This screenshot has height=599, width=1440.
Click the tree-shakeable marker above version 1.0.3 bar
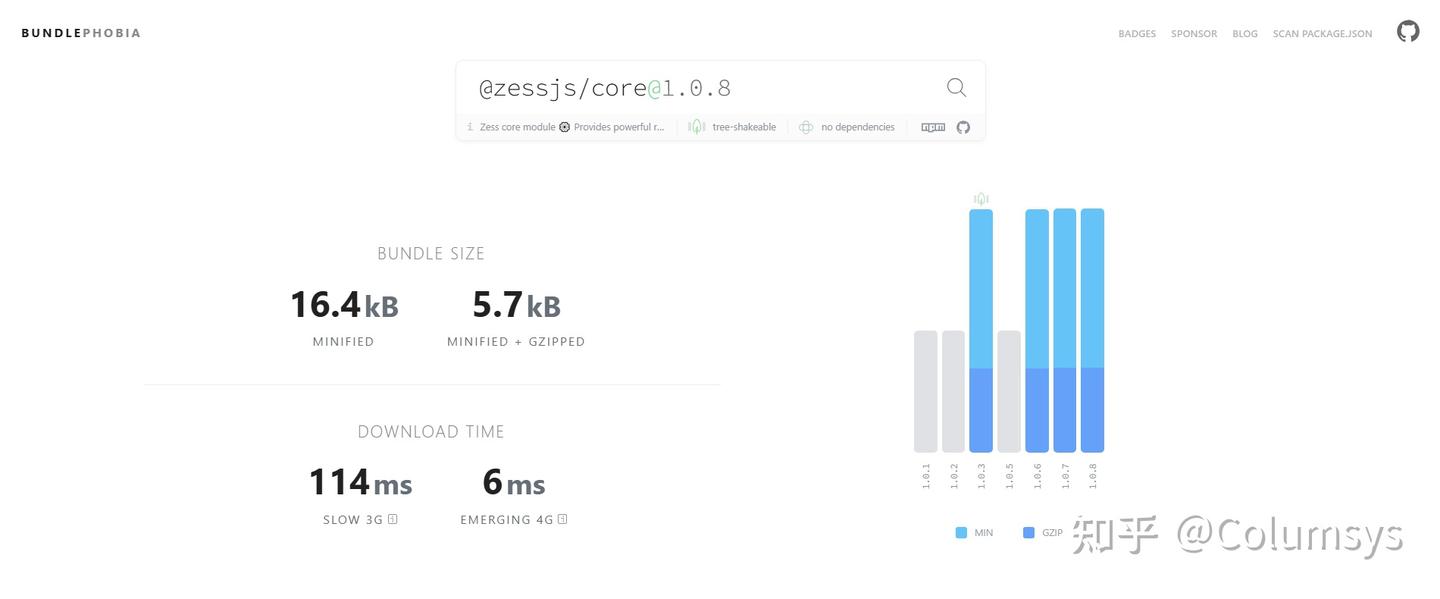(980, 197)
